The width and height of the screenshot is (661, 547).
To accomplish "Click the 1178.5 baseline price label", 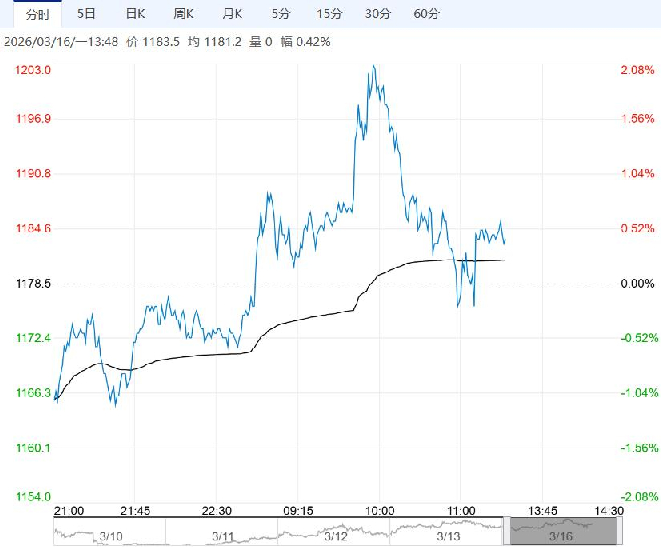I will point(33,284).
